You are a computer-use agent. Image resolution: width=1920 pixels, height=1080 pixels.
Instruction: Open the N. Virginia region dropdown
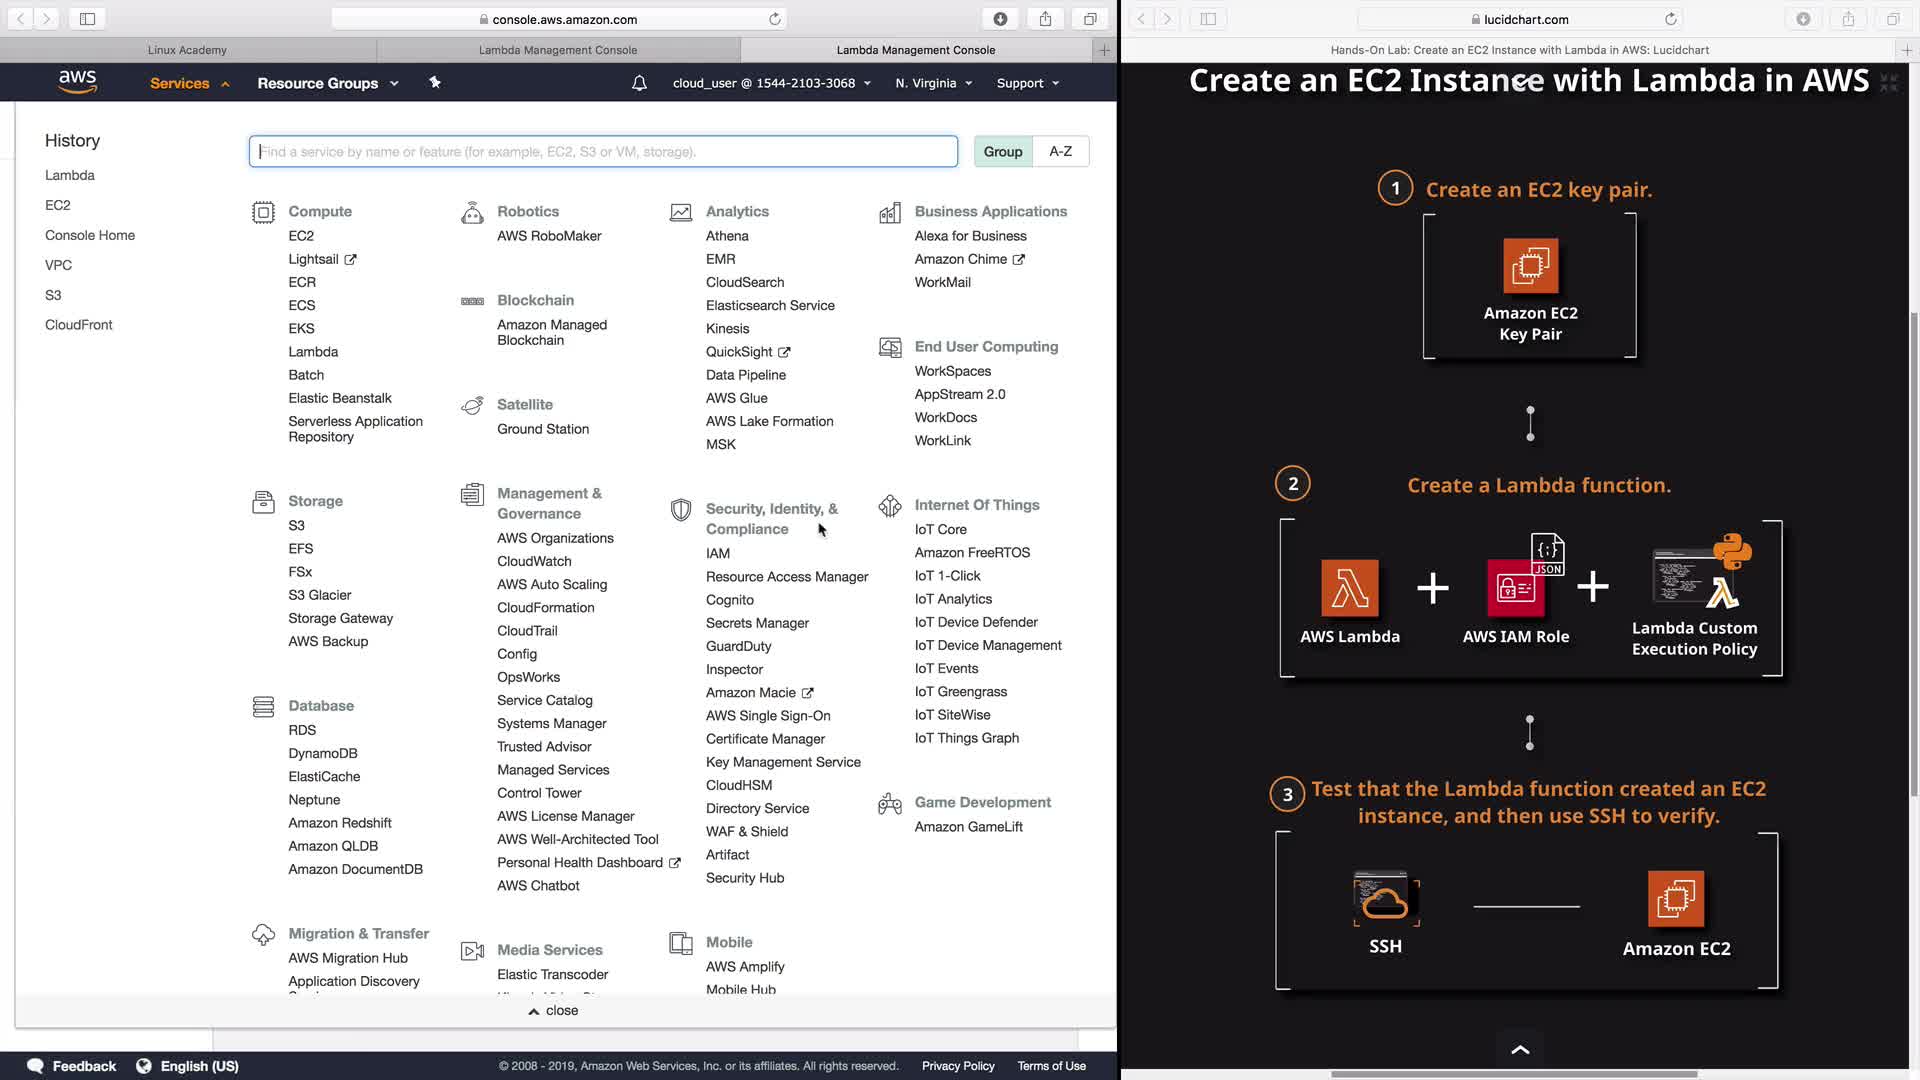(933, 83)
